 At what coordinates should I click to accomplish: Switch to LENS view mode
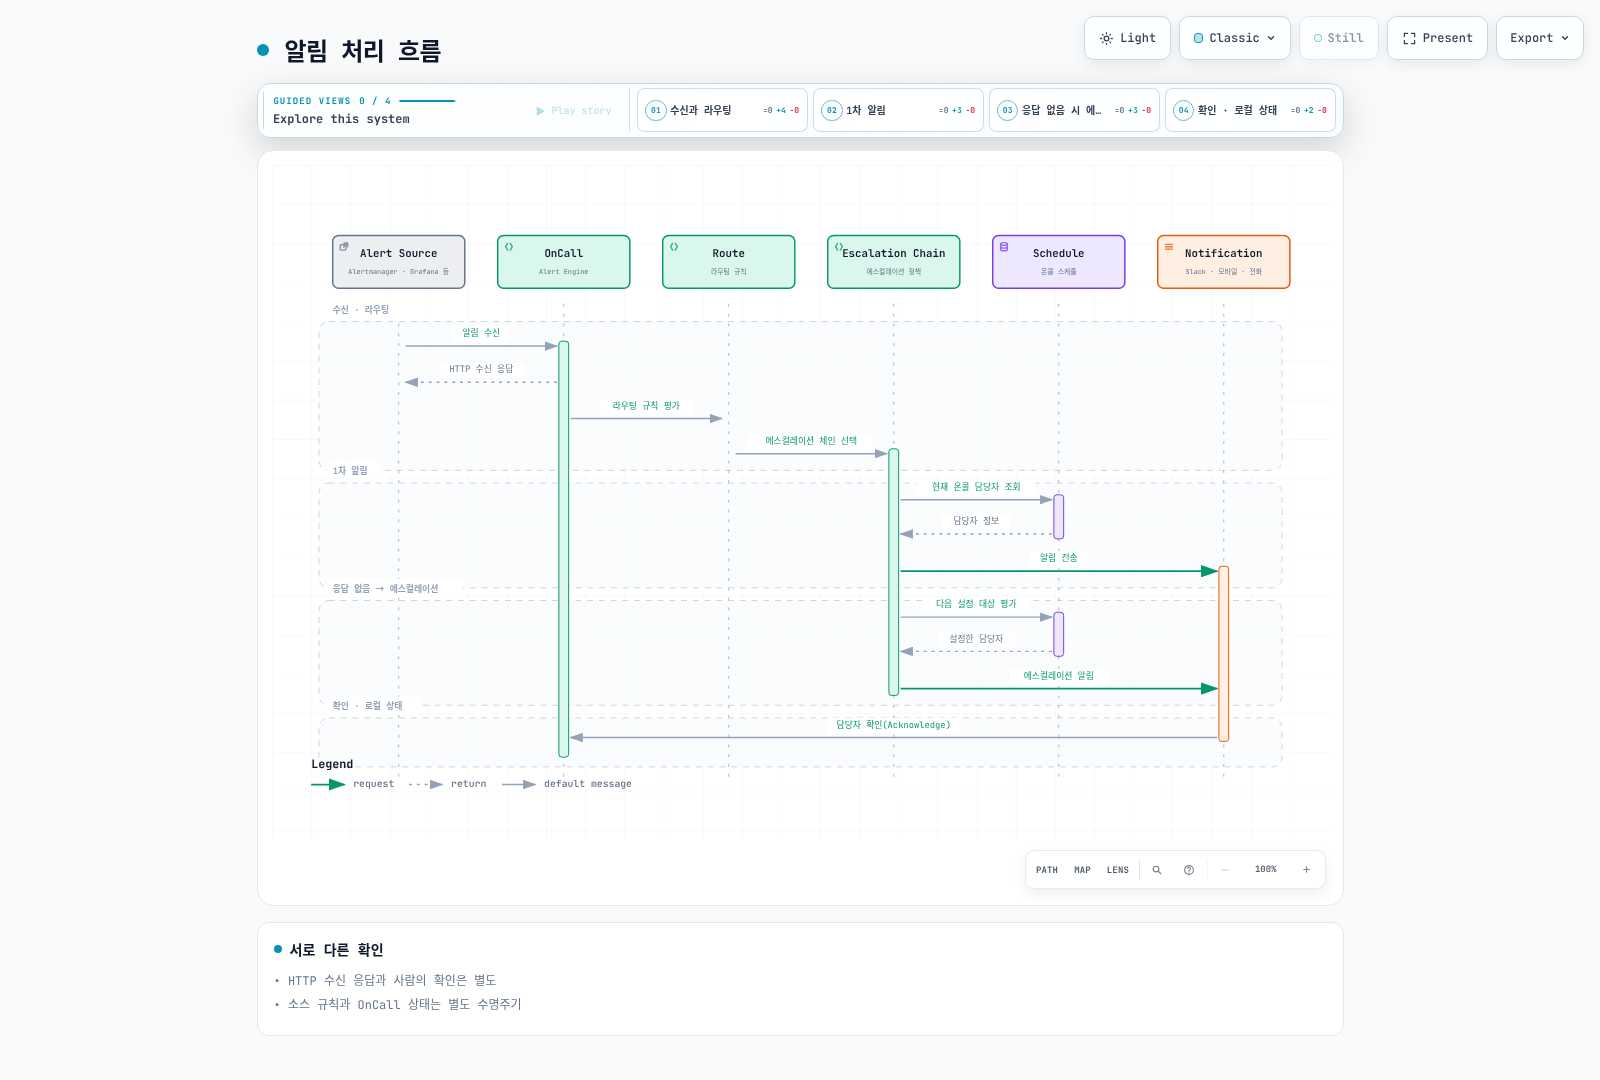pos(1118,870)
